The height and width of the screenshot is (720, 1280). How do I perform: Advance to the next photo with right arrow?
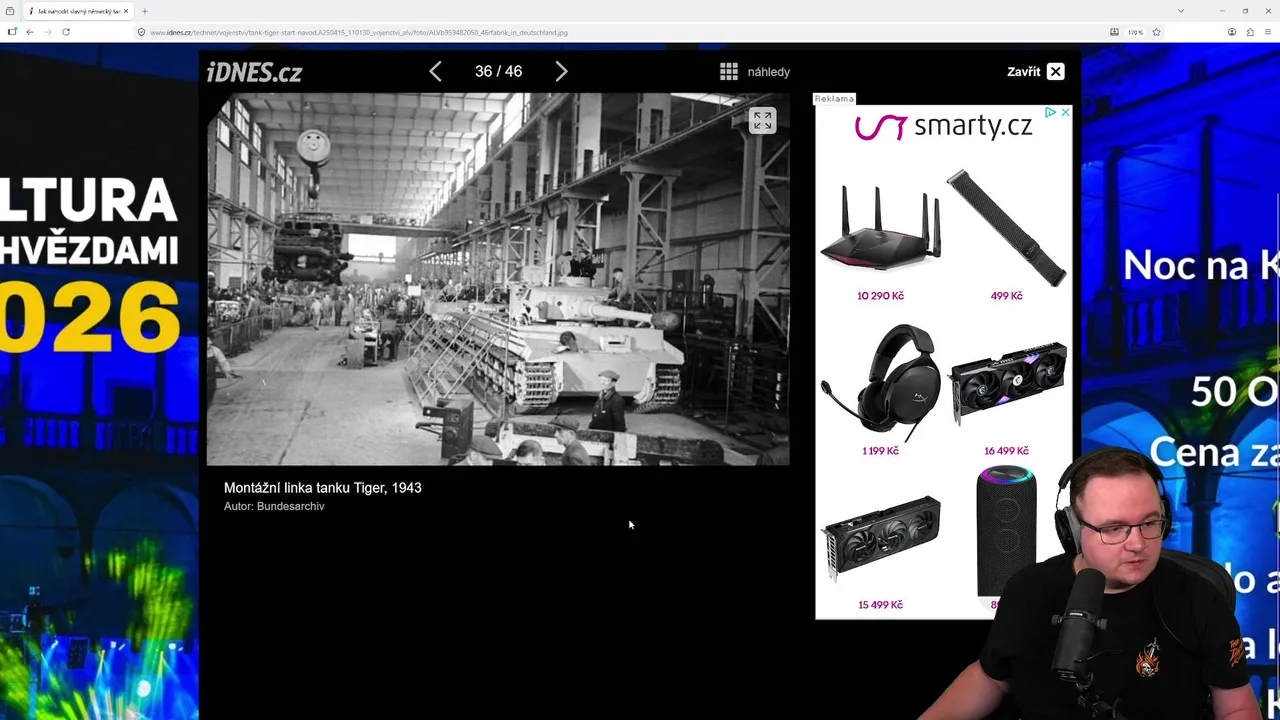(x=561, y=71)
